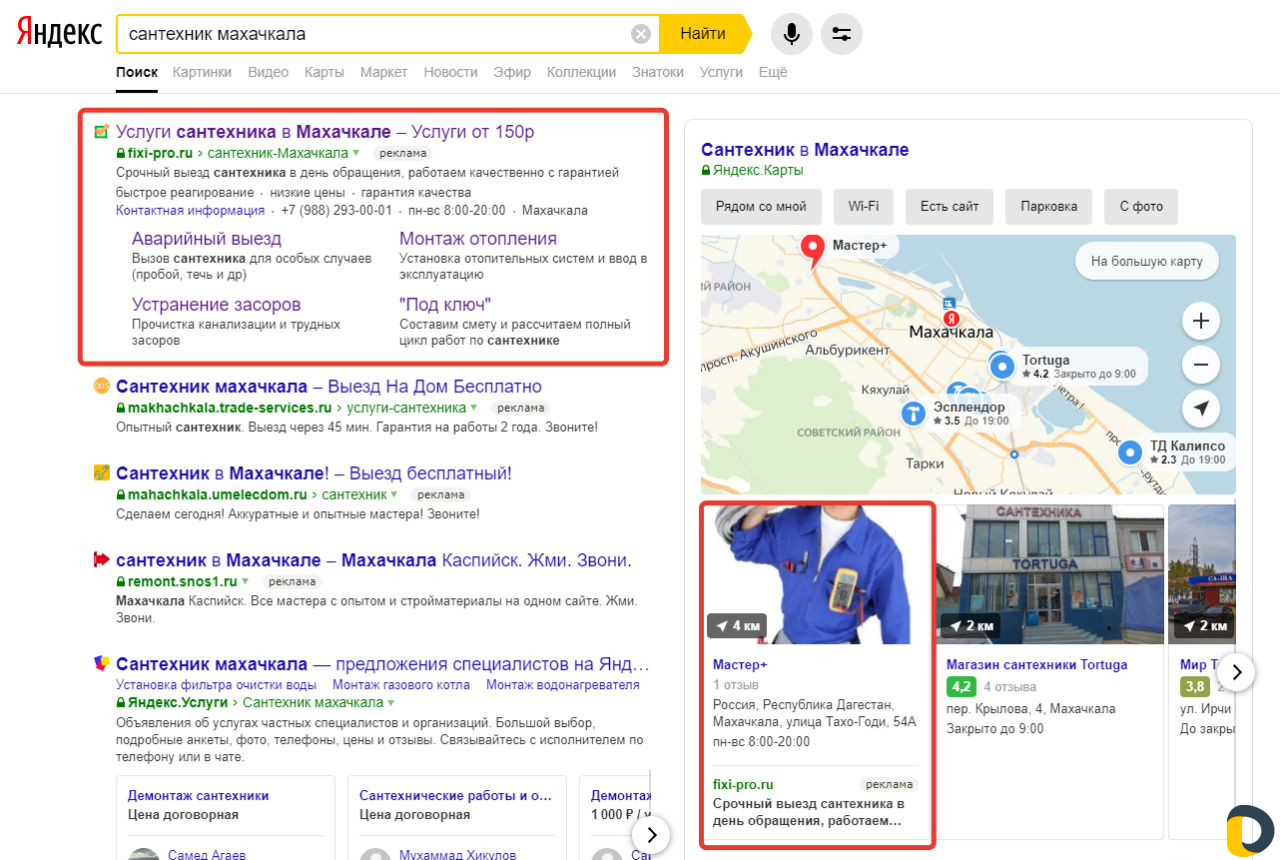Open the Устранение засоров sitelink
This screenshot has height=860, width=1280.
[x=216, y=304]
